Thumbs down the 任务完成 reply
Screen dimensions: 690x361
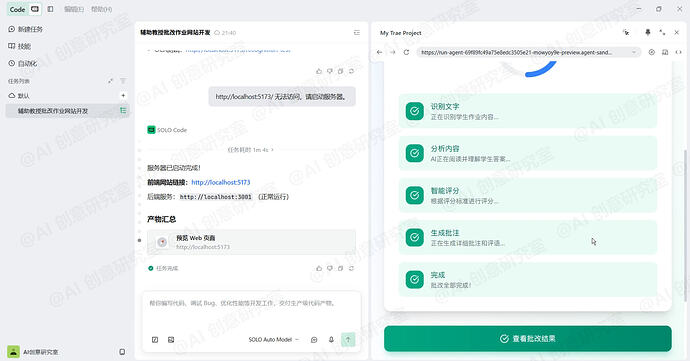330,268
